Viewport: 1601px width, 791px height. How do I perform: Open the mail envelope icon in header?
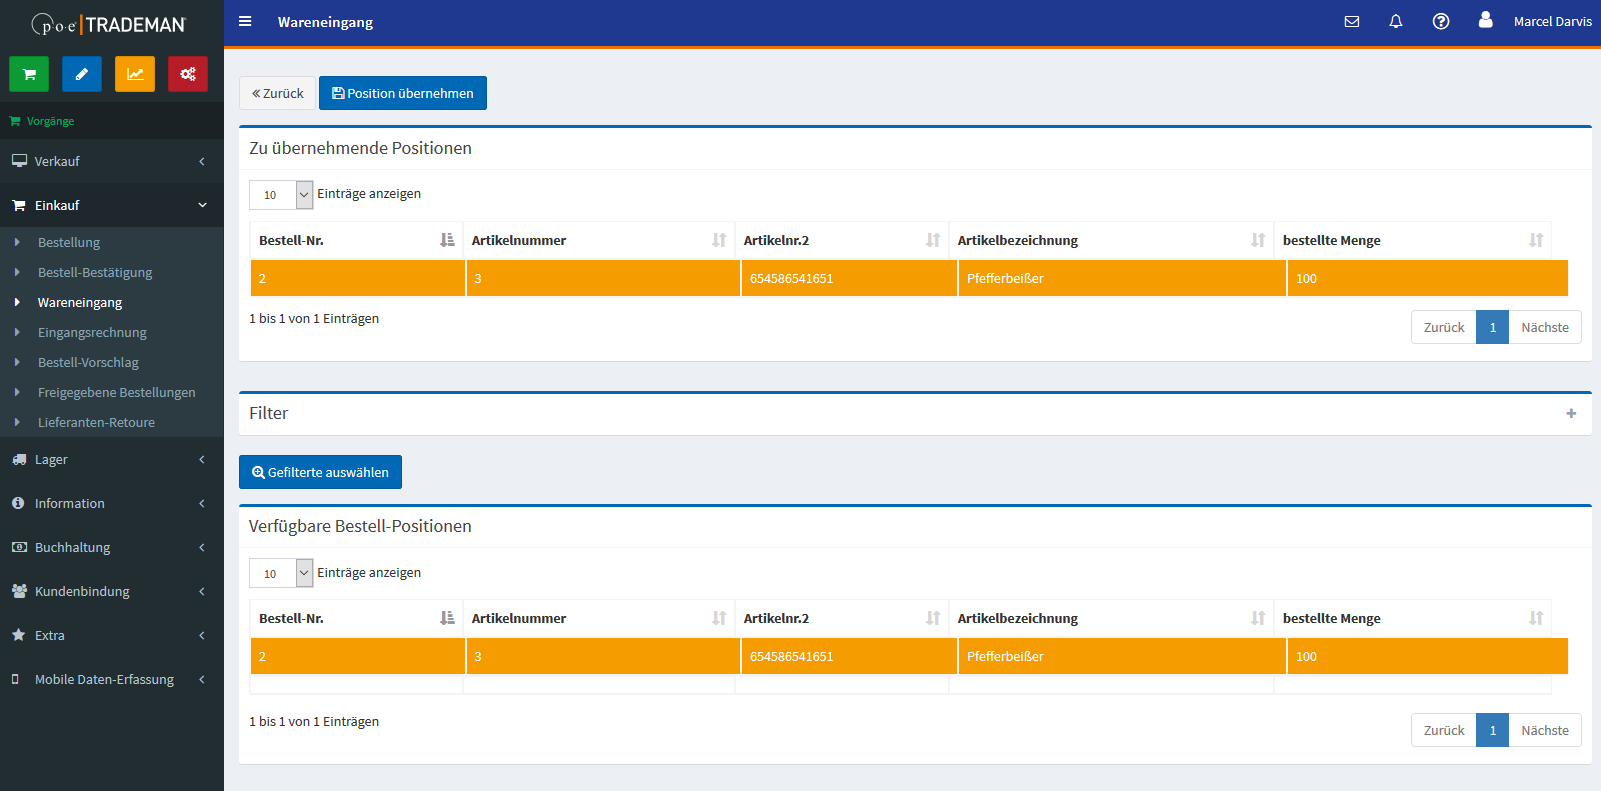(x=1352, y=21)
